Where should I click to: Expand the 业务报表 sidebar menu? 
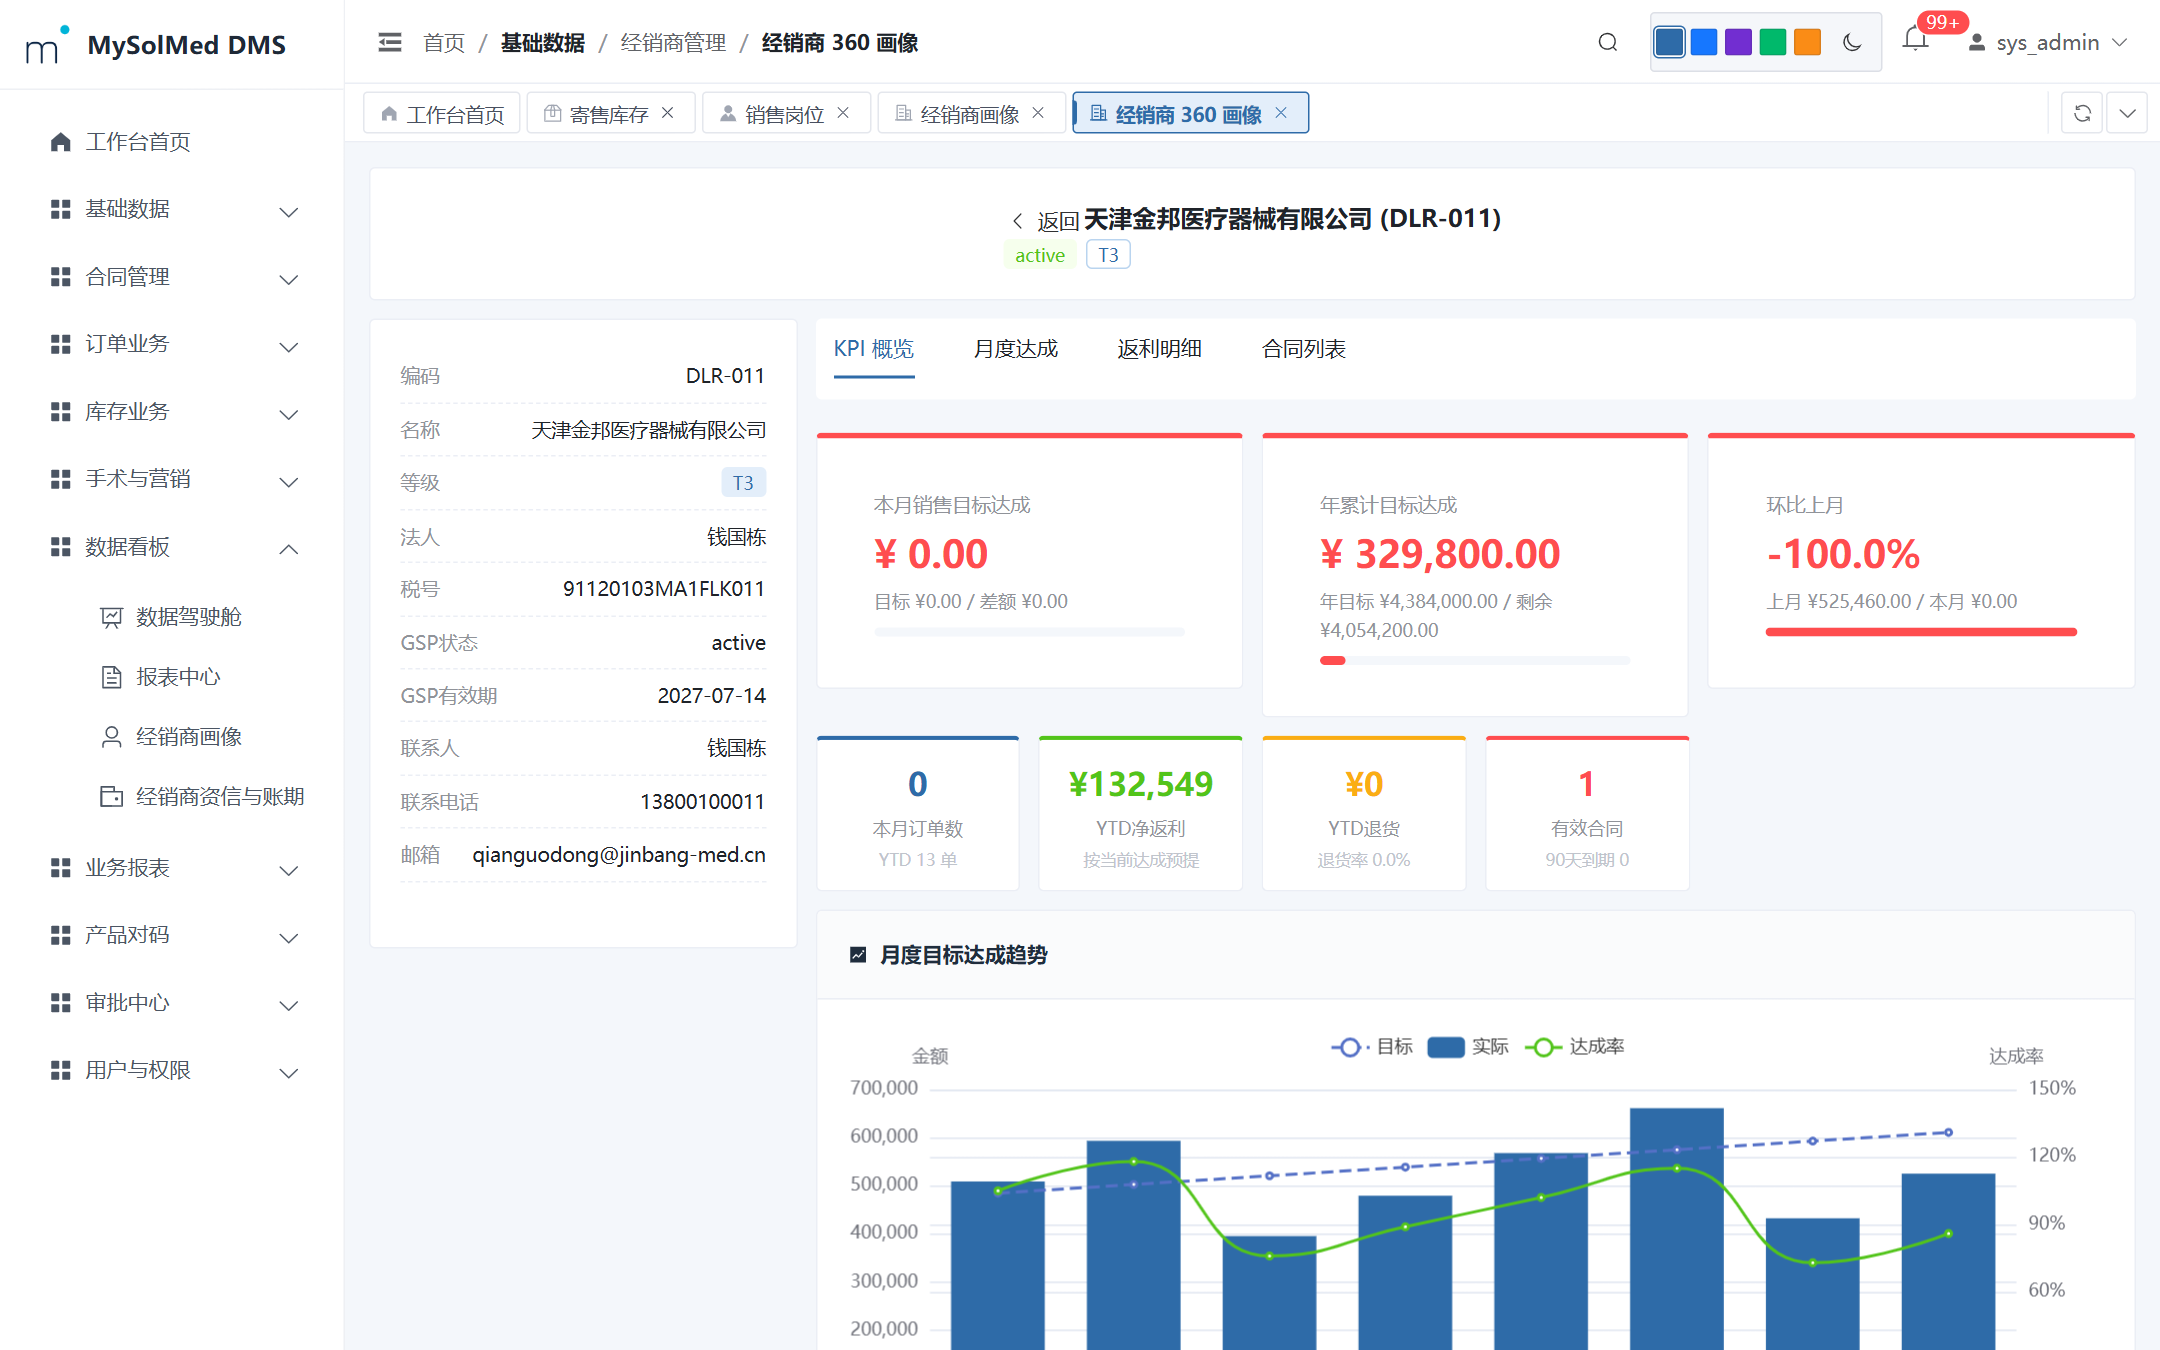(172, 868)
